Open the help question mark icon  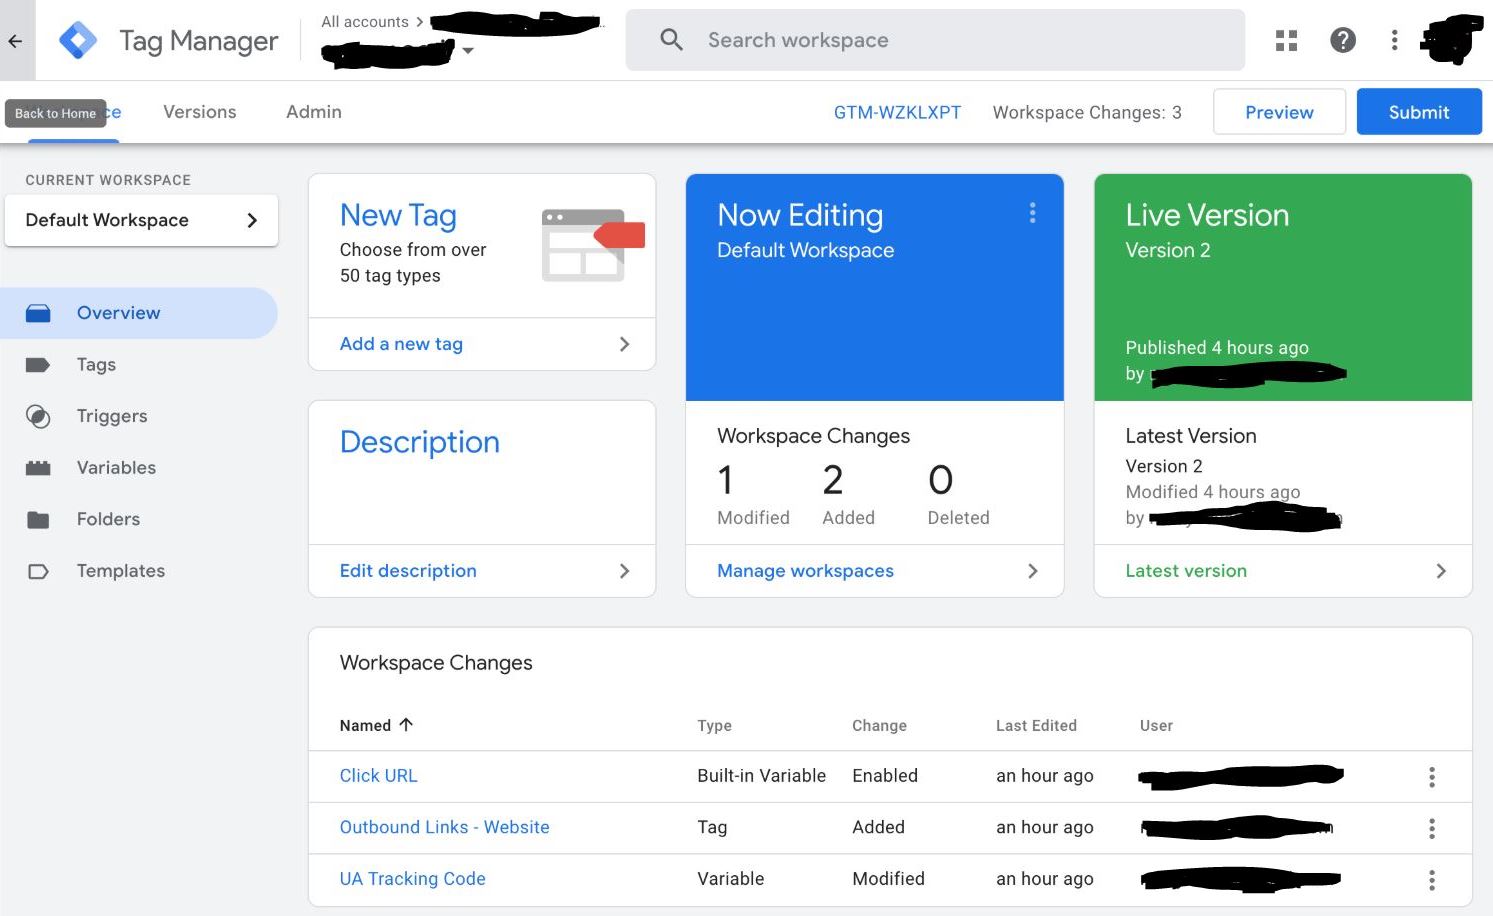1343,40
